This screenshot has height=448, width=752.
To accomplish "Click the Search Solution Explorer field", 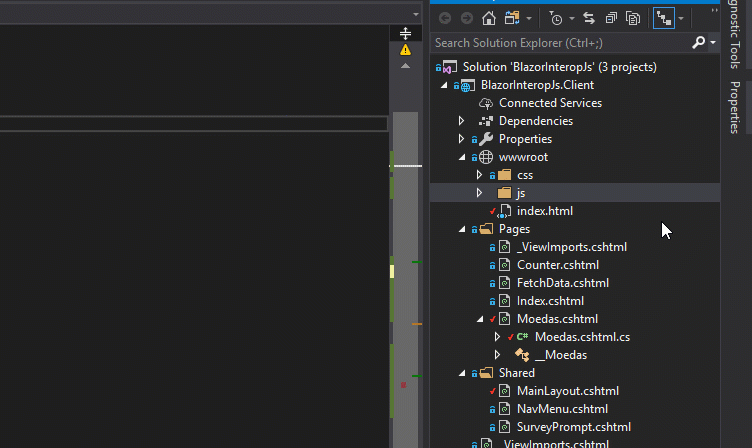I will pyautogui.click(x=561, y=43).
